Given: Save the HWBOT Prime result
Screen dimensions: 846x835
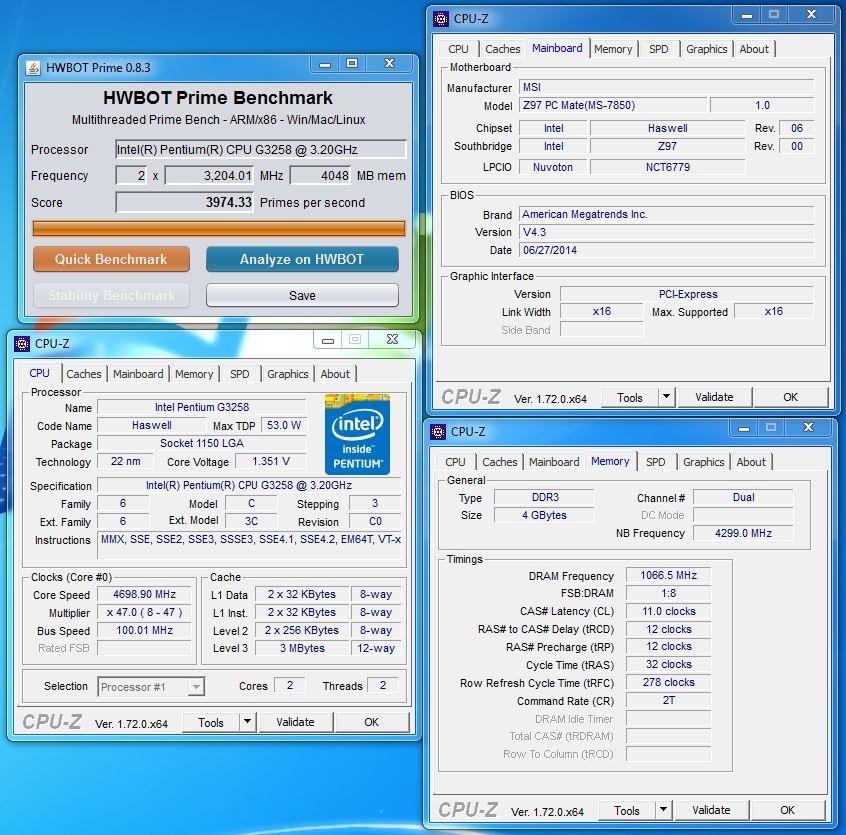Looking at the screenshot, I should (x=302, y=295).
